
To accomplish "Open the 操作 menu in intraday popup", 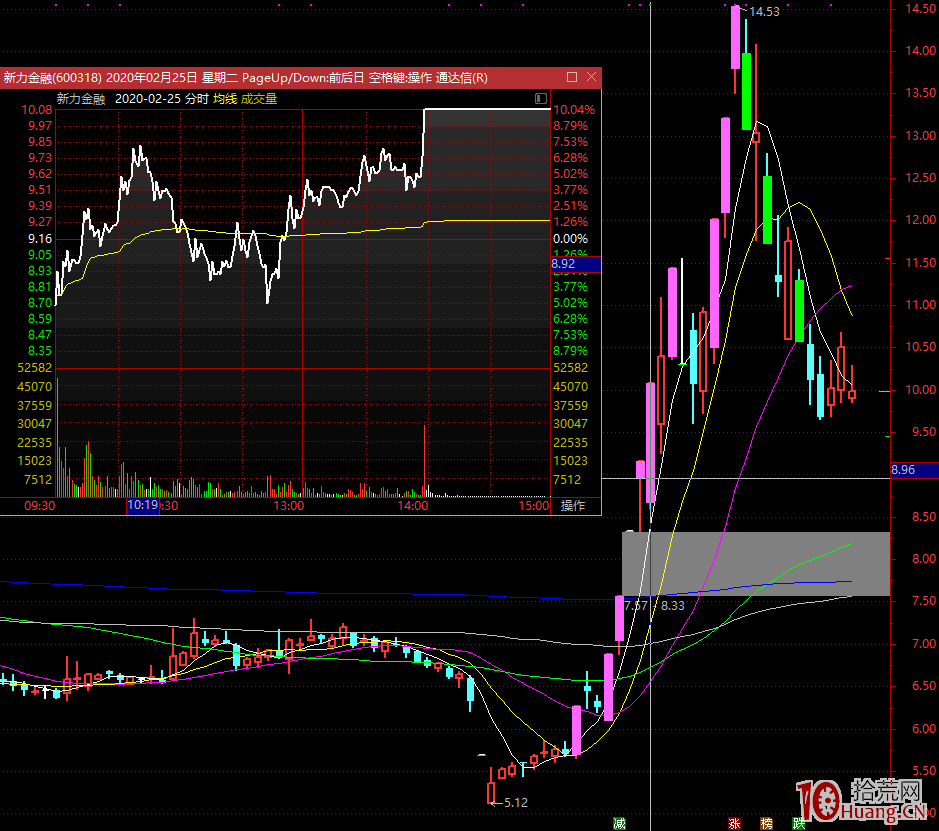I will pos(573,506).
